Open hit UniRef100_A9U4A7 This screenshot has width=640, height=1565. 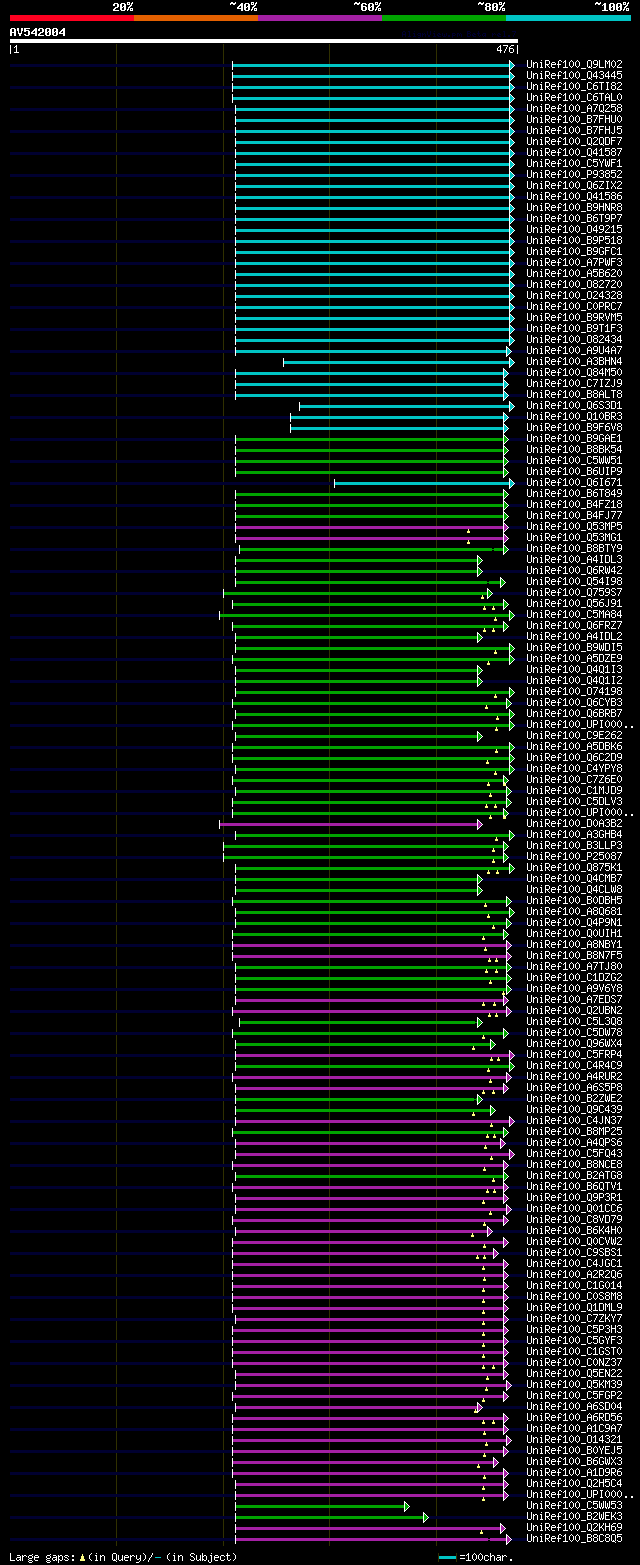[574, 350]
